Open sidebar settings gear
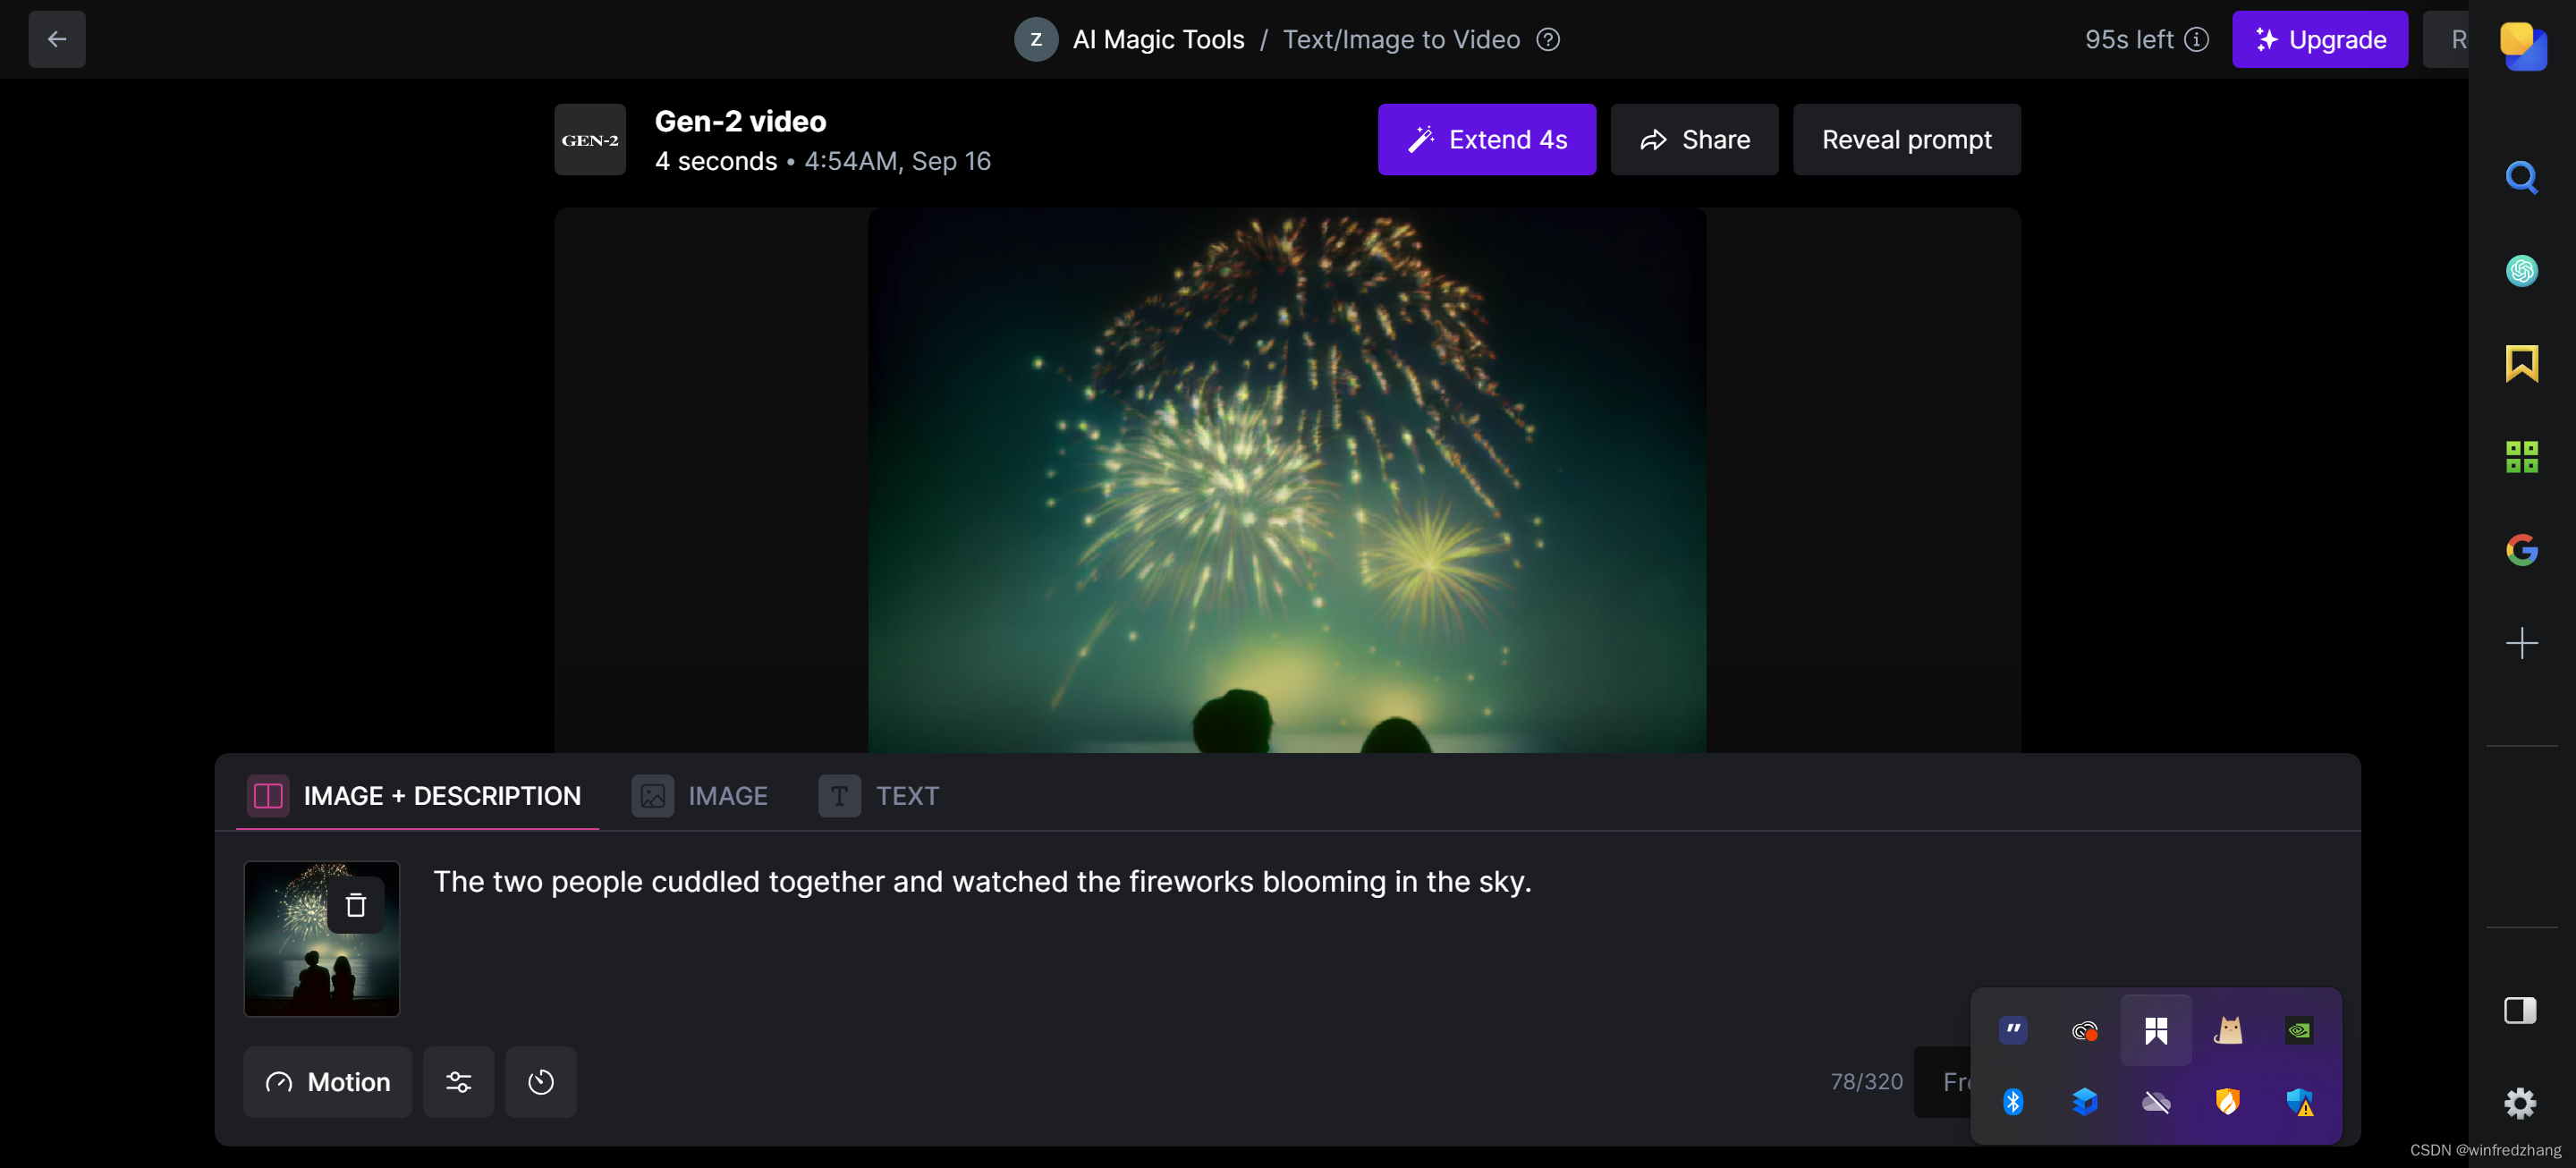The height and width of the screenshot is (1168, 2576). point(2520,1104)
